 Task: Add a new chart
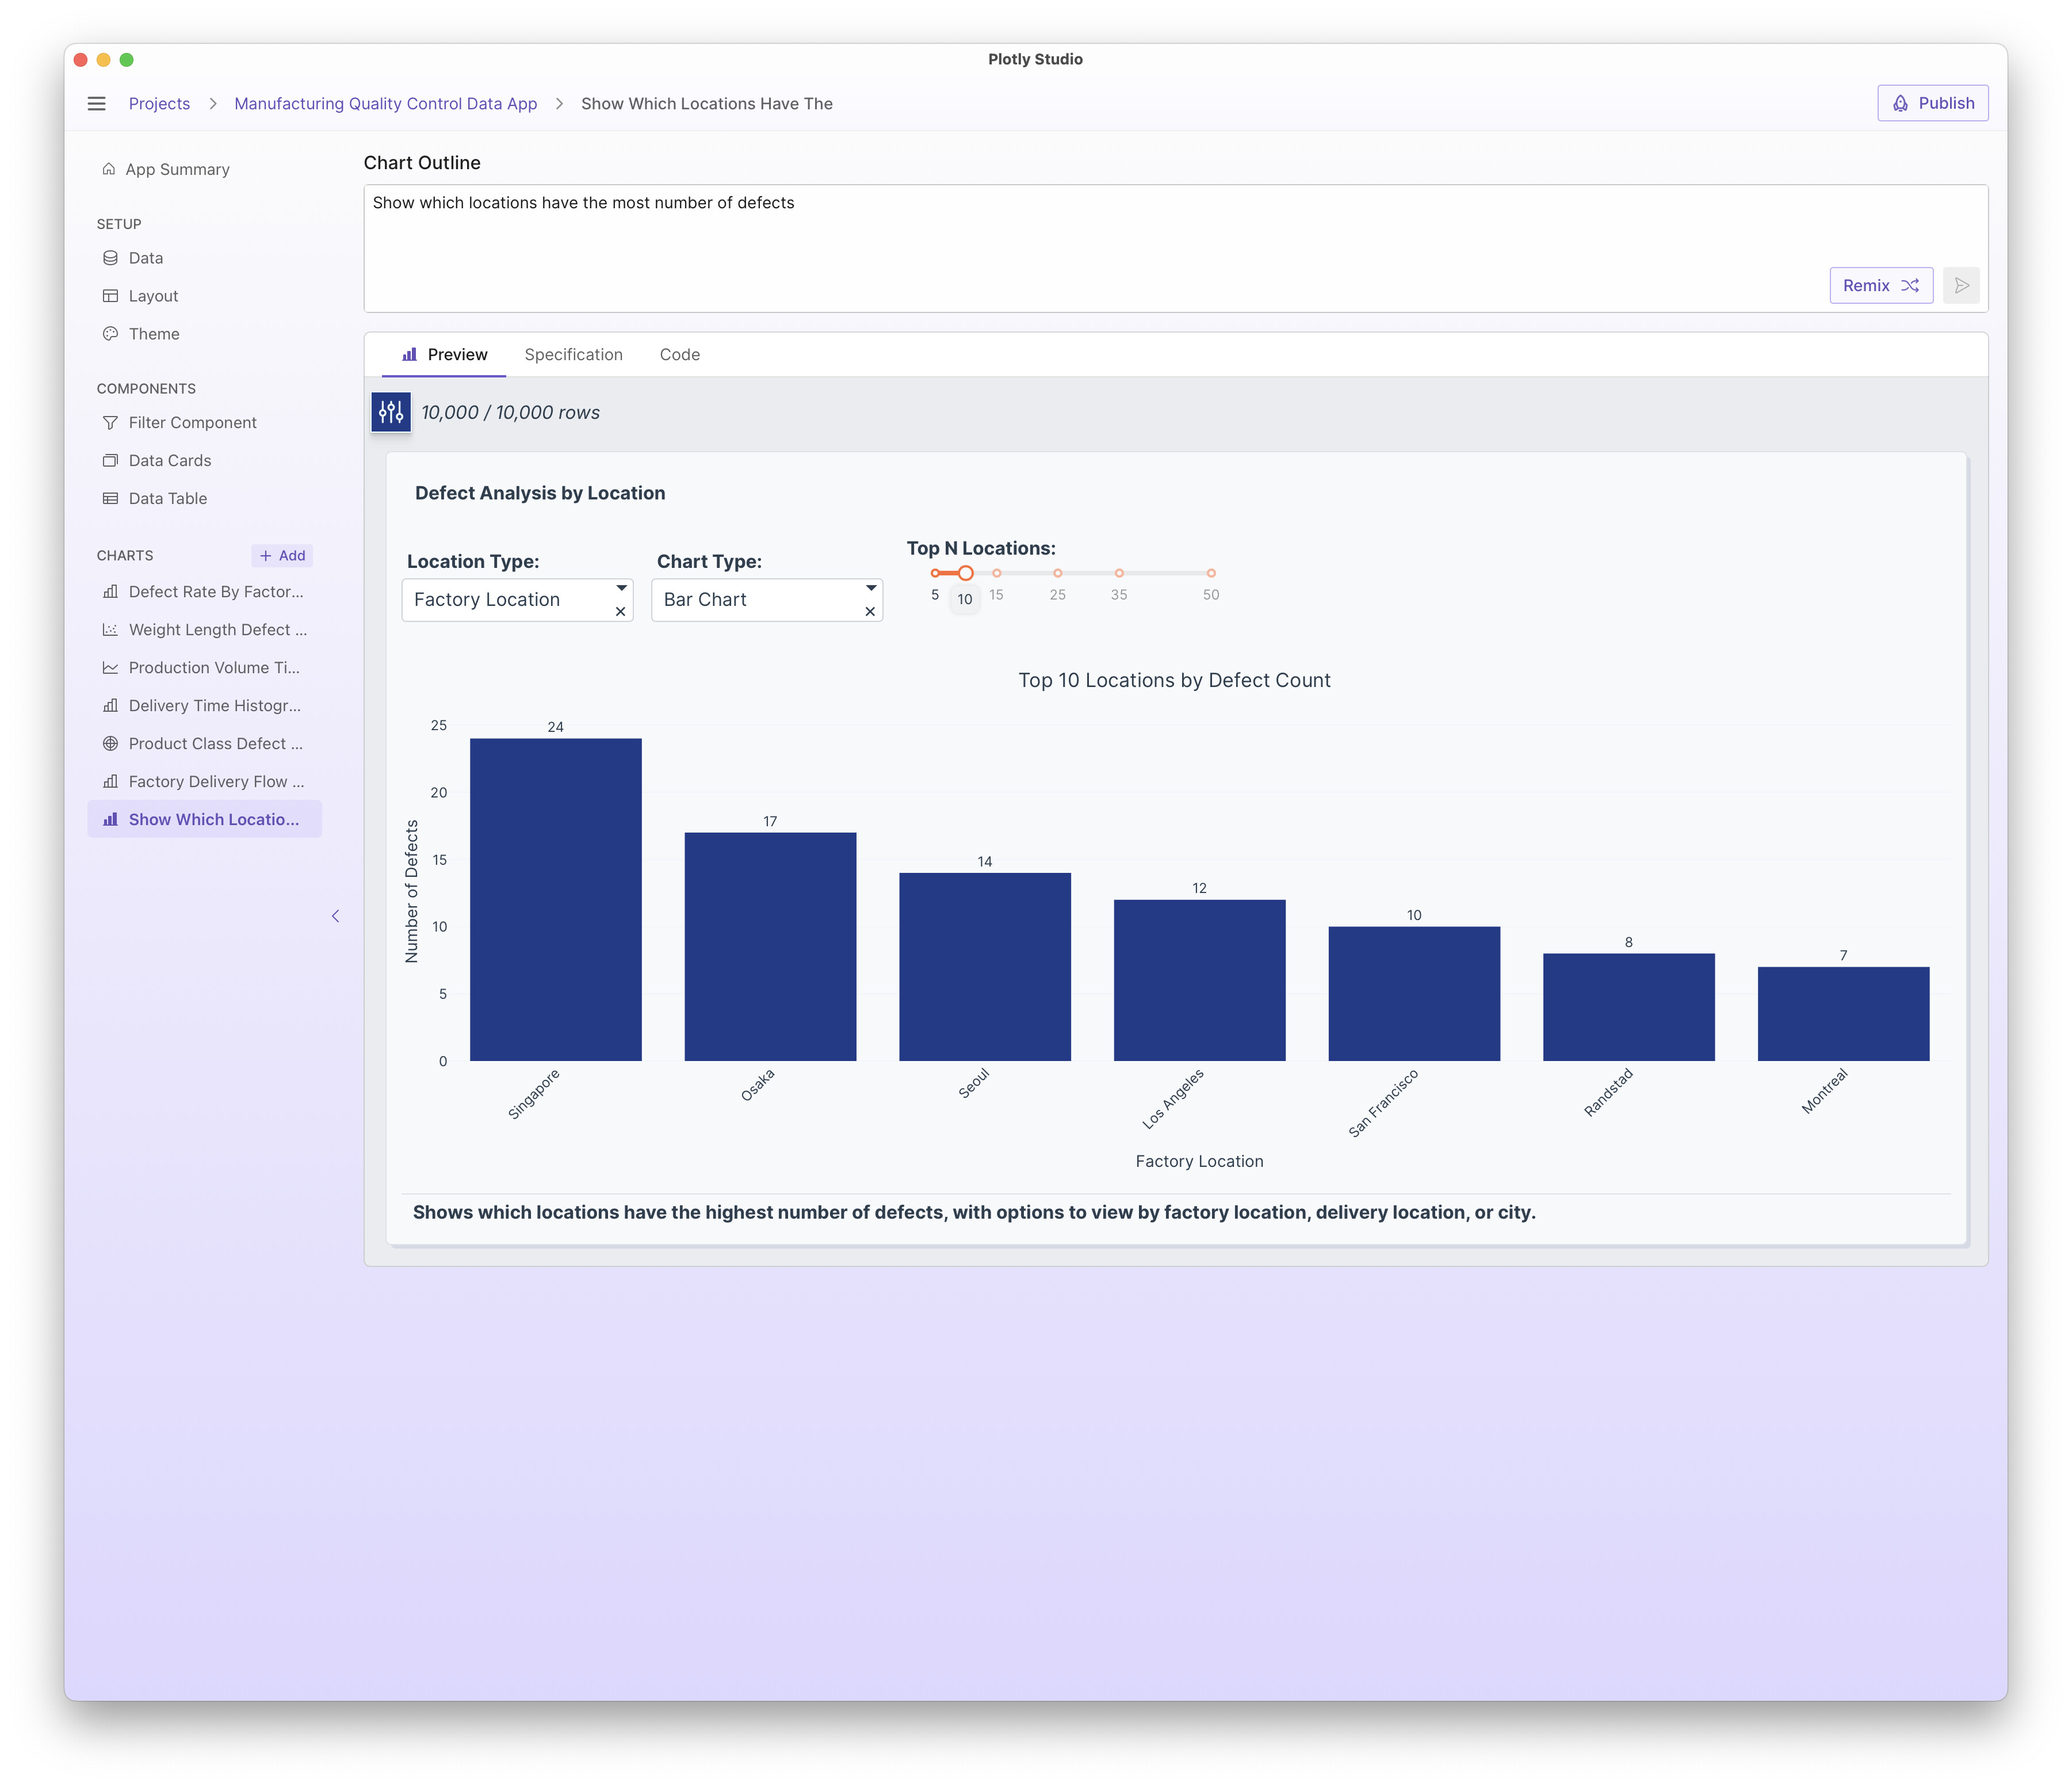point(282,556)
